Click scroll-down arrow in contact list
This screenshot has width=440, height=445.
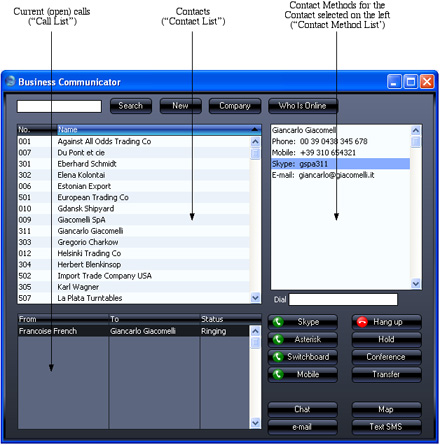click(x=255, y=298)
